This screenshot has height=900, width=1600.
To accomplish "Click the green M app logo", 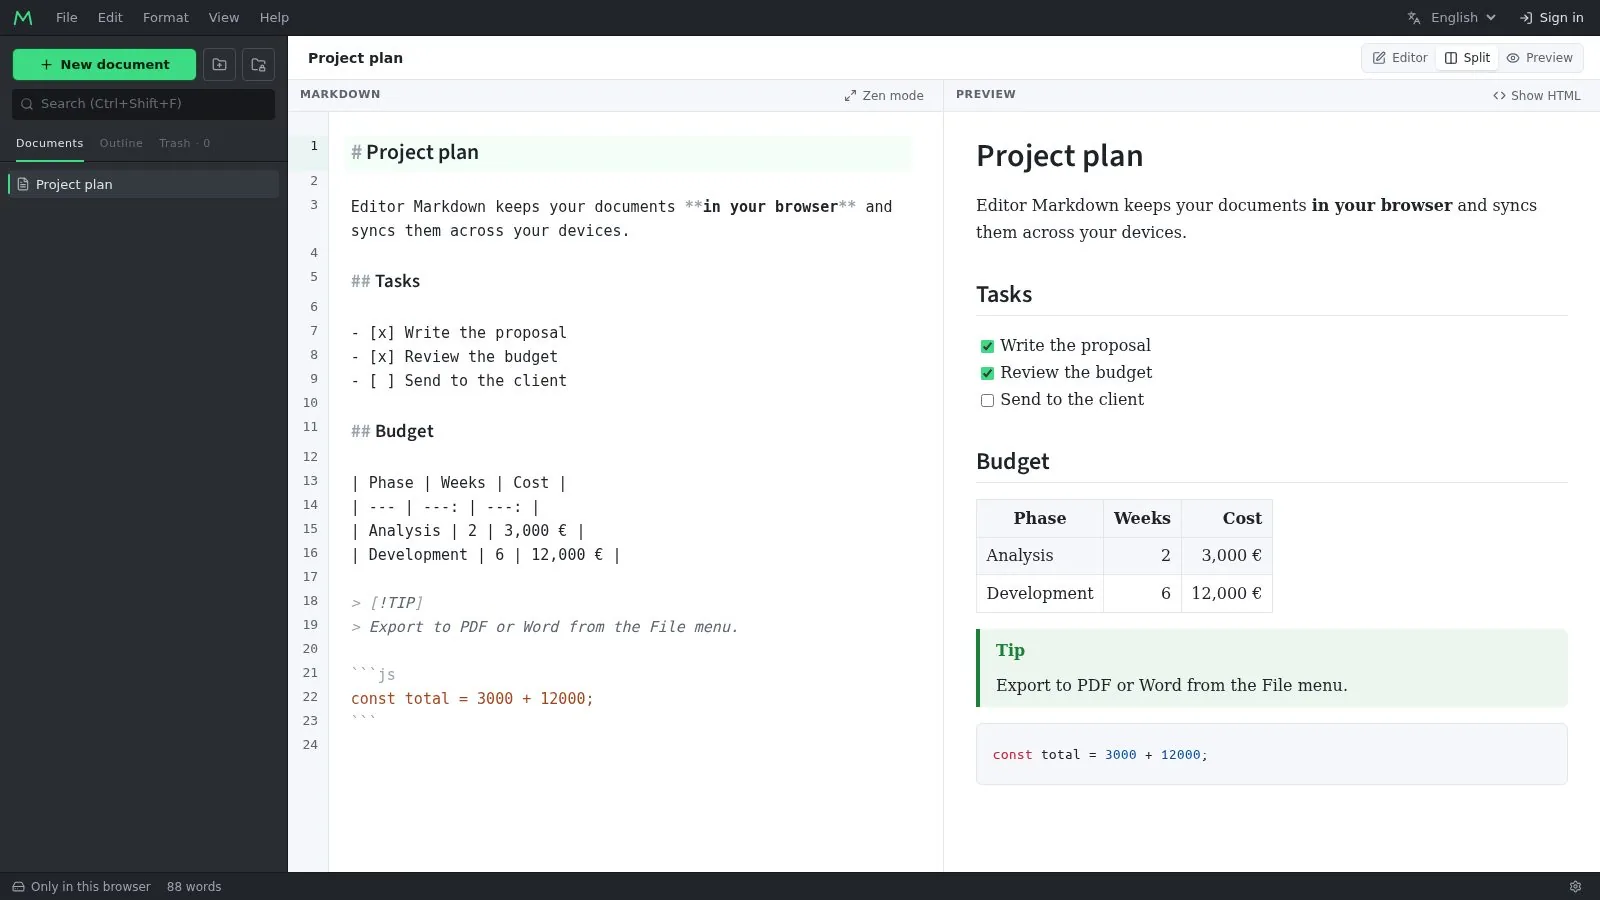I will coord(23,18).
